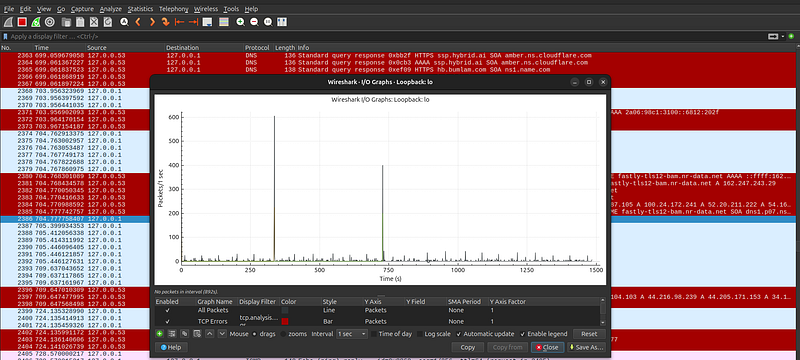The image size is (800, 360).
Task: Click the display filter input field
Action: [388, 37]
